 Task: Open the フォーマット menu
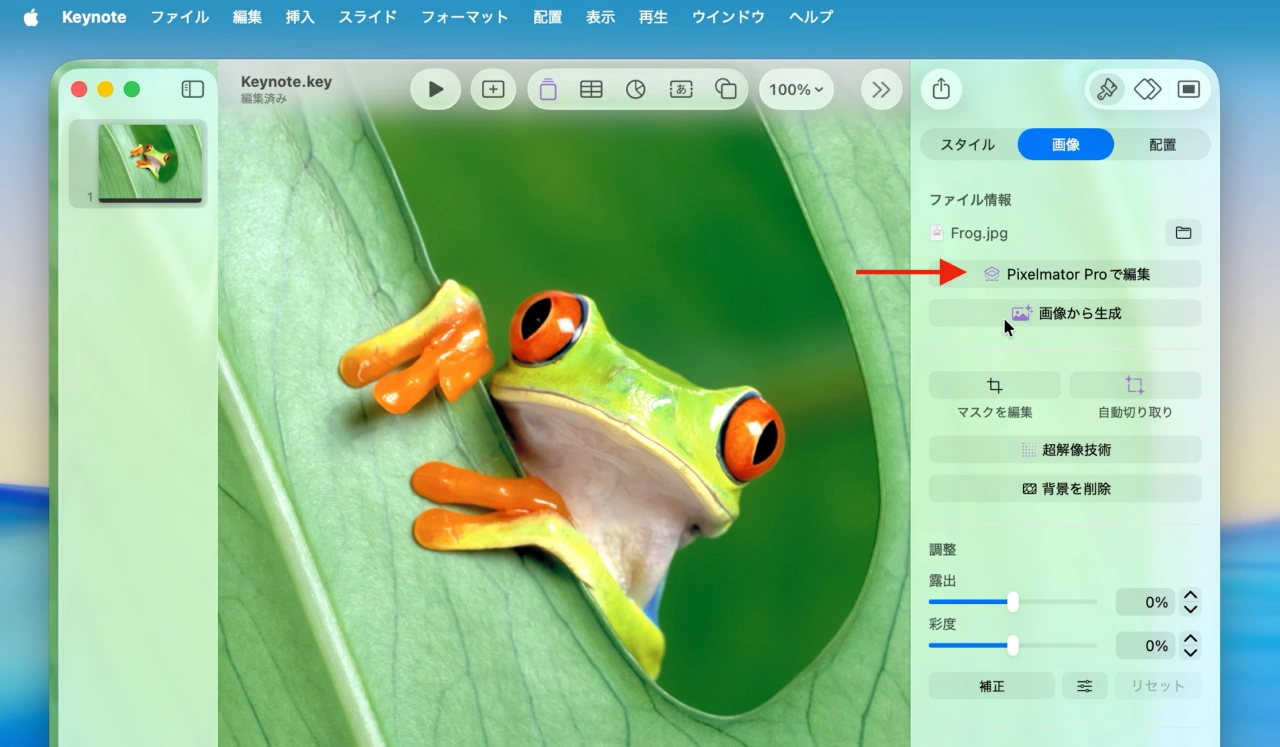click(x=464, y=17)
